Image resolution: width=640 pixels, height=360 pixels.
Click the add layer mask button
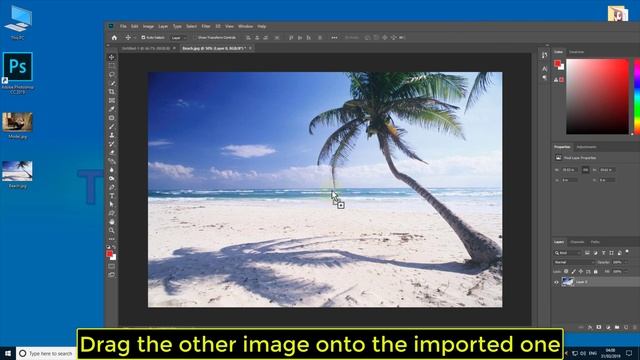[599, 327]
